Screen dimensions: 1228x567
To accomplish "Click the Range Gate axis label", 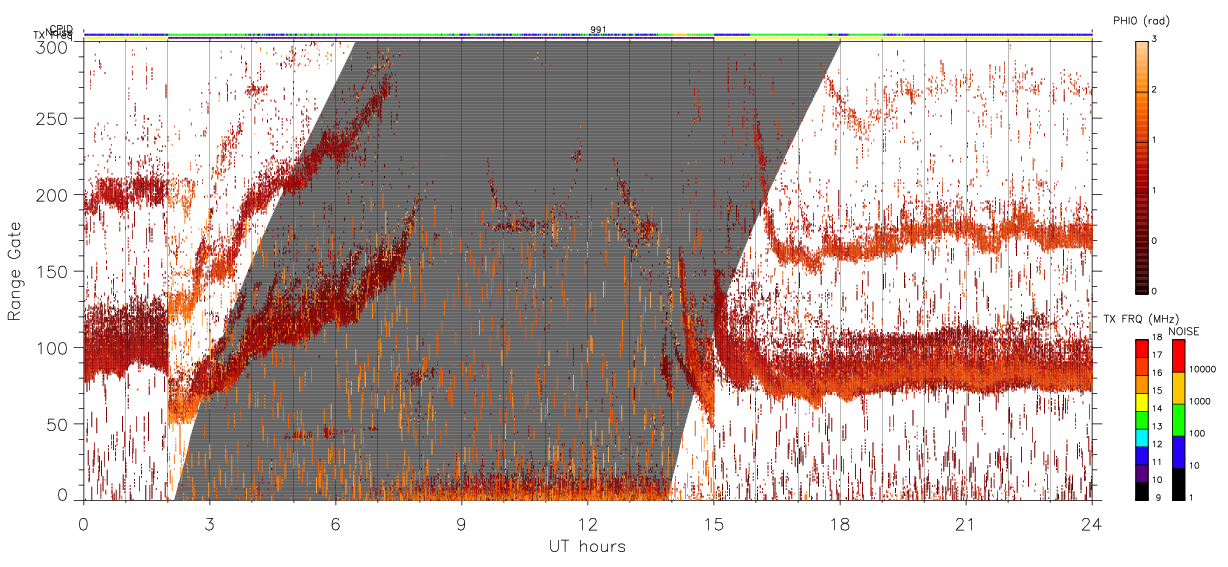I will pos(14,271).
